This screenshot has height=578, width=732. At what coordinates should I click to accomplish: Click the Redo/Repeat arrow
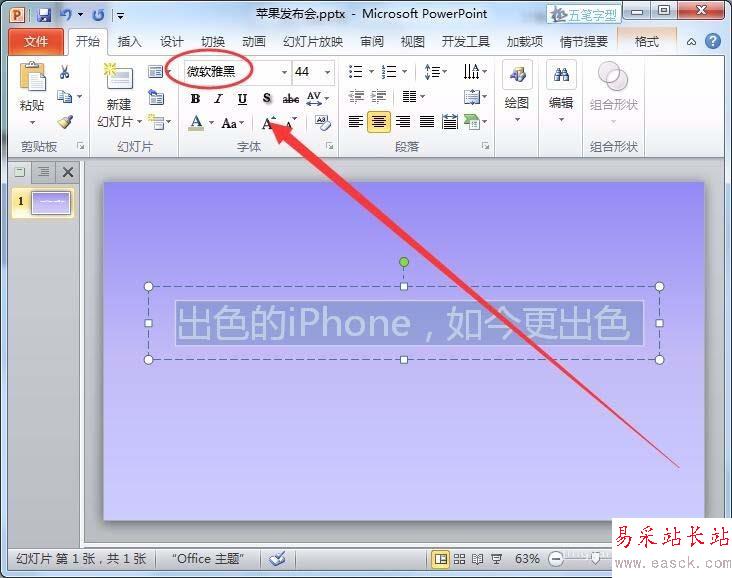click(98, 15)
